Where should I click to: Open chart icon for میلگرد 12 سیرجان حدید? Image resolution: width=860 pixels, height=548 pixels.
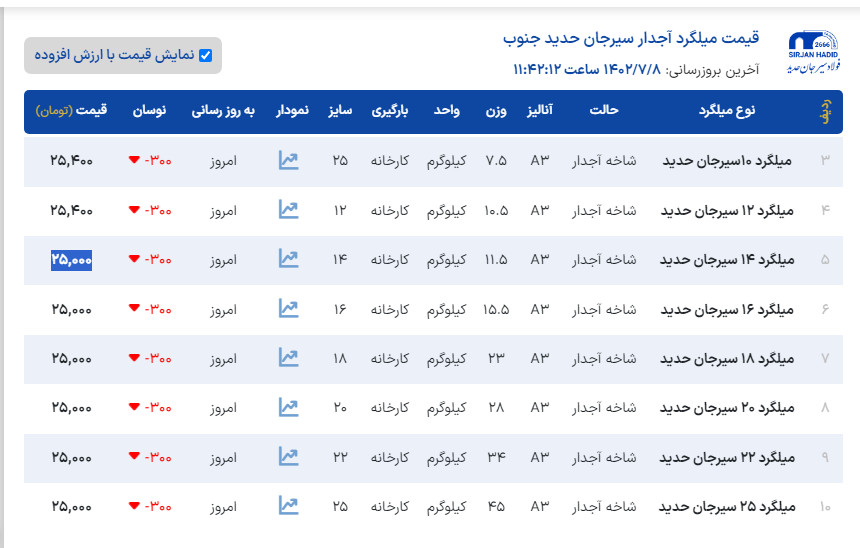[288, 210]
